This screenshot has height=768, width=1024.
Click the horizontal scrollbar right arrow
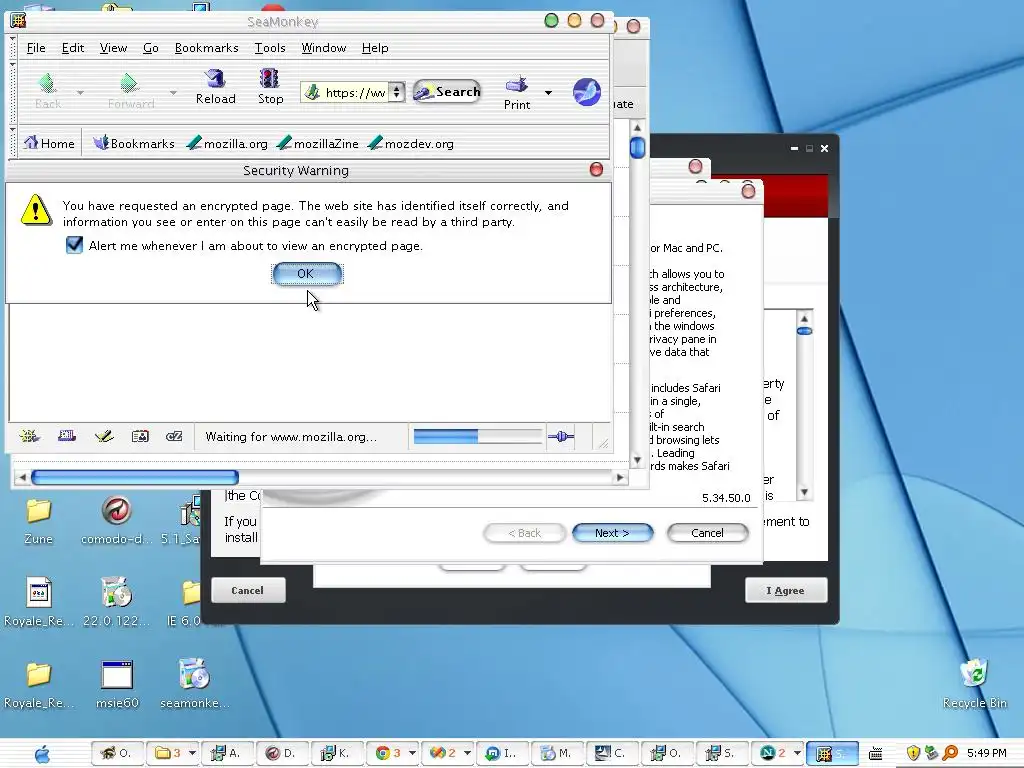(x=620, y=477)
